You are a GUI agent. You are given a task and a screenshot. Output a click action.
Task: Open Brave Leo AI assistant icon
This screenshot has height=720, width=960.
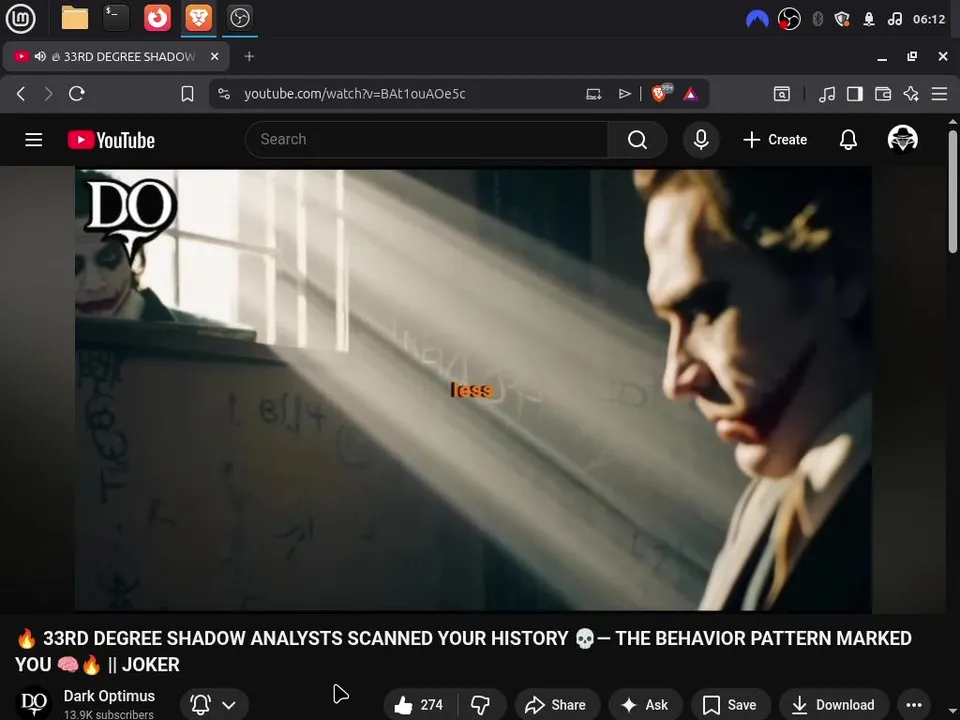[911, 94]
